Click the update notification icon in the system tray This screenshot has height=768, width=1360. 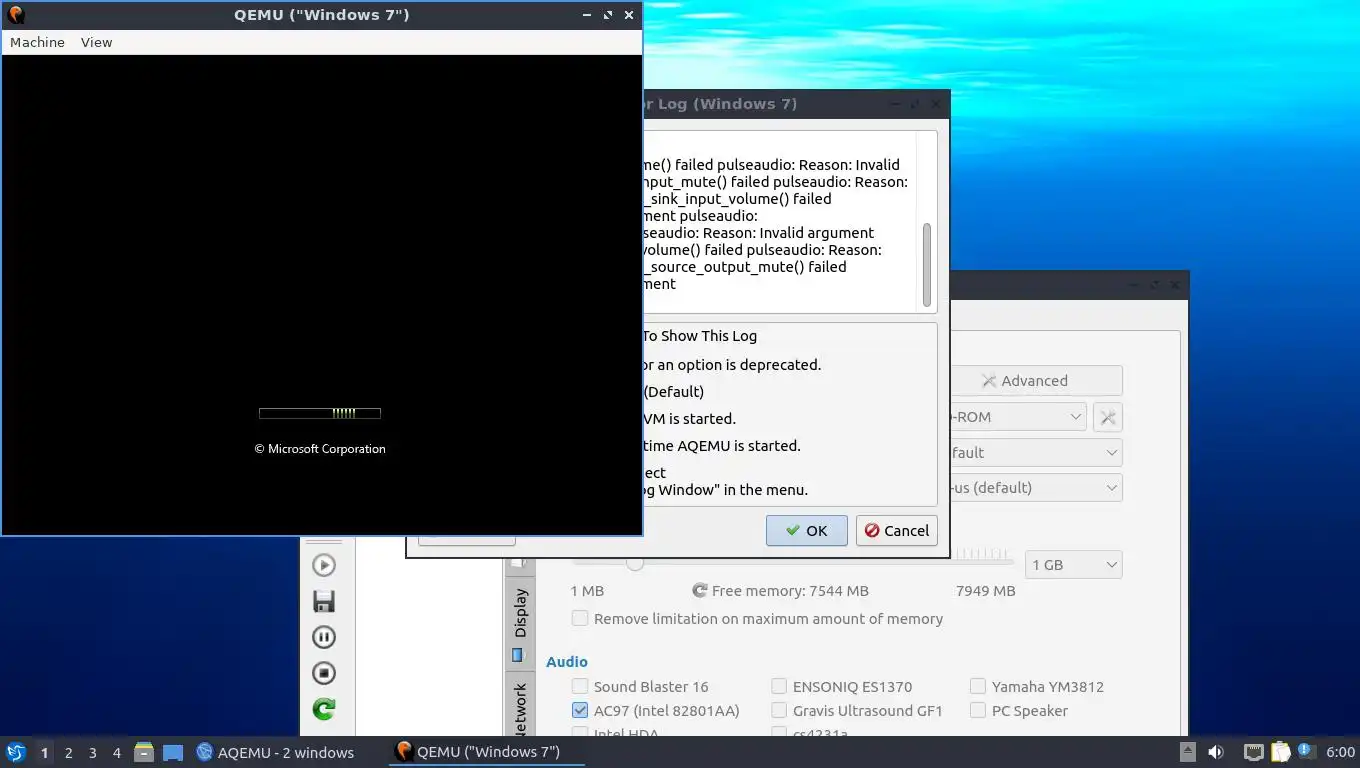pyautogui.click(x=1306, y=751)
